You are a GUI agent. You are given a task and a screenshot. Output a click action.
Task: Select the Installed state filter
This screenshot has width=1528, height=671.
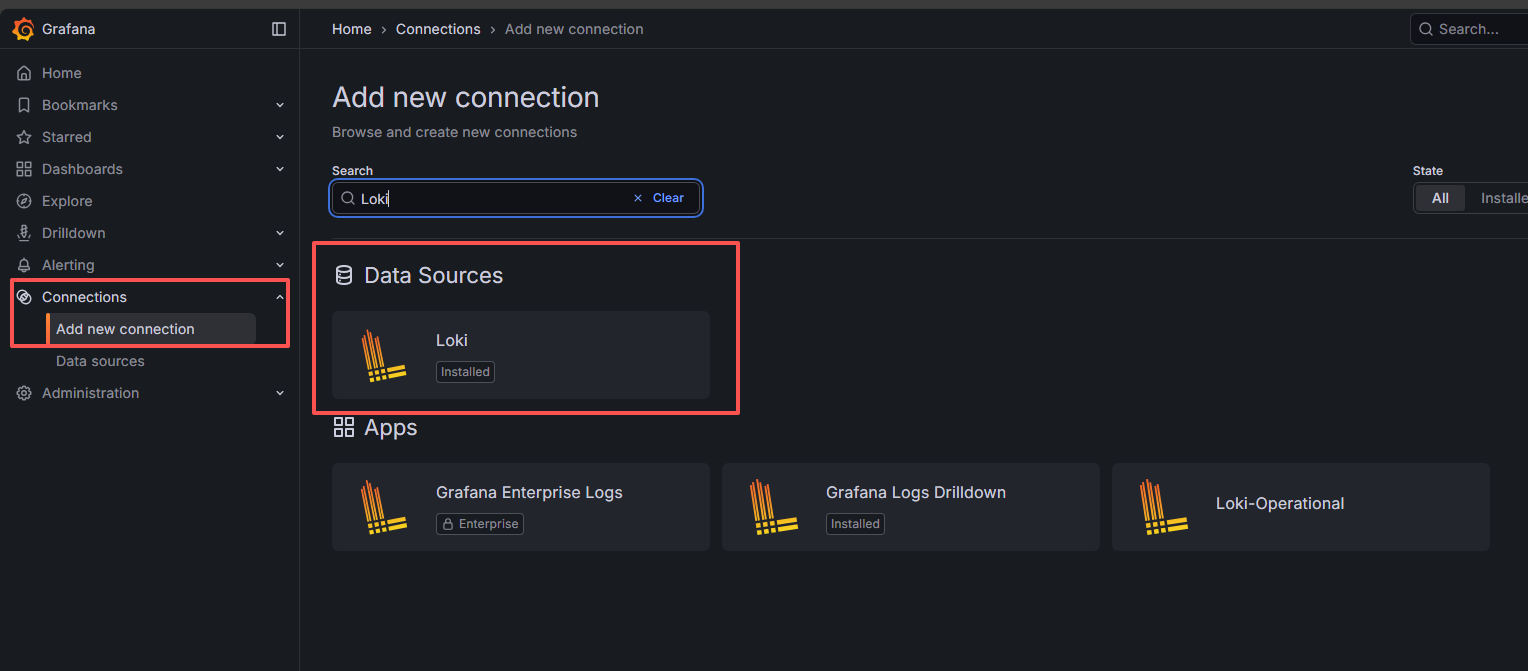point(1502,198)
